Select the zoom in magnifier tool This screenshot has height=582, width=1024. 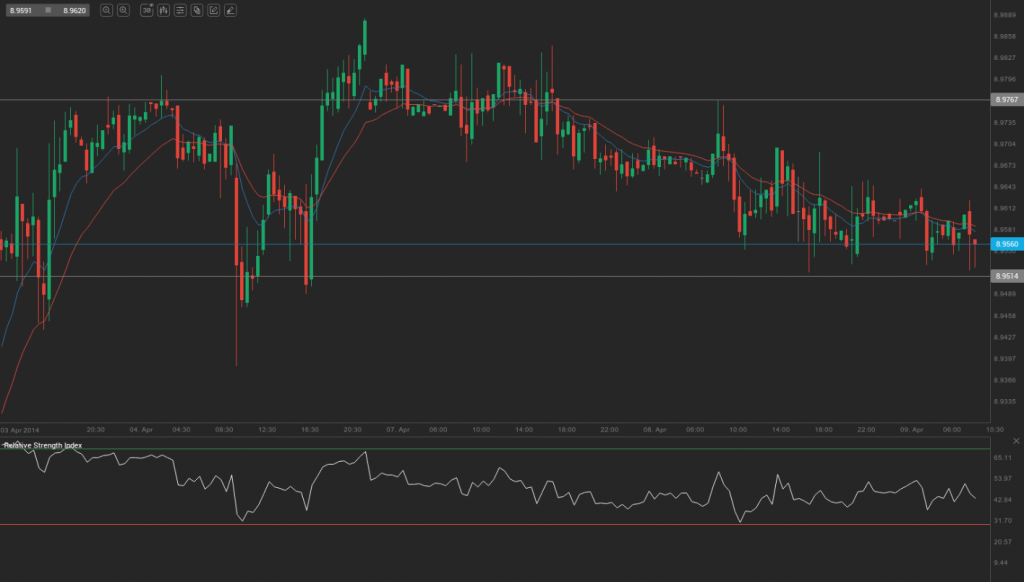[124, 10]
